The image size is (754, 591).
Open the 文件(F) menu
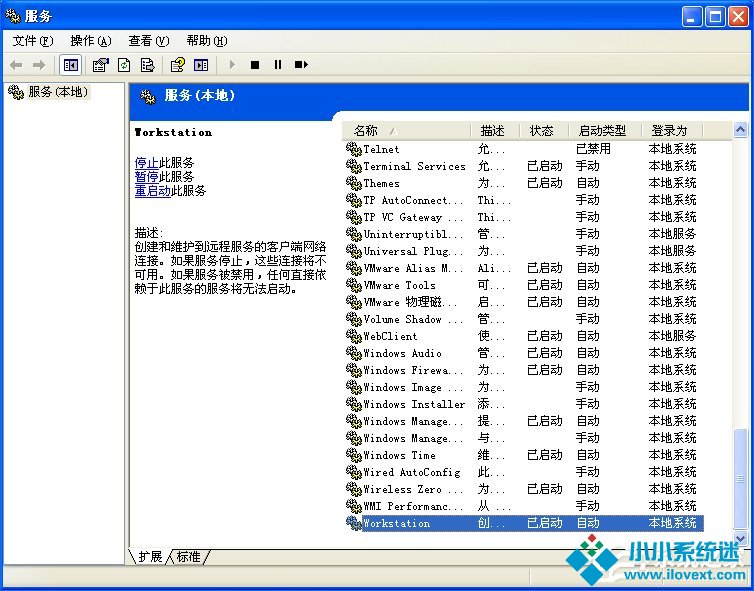(x=33, y=41)
